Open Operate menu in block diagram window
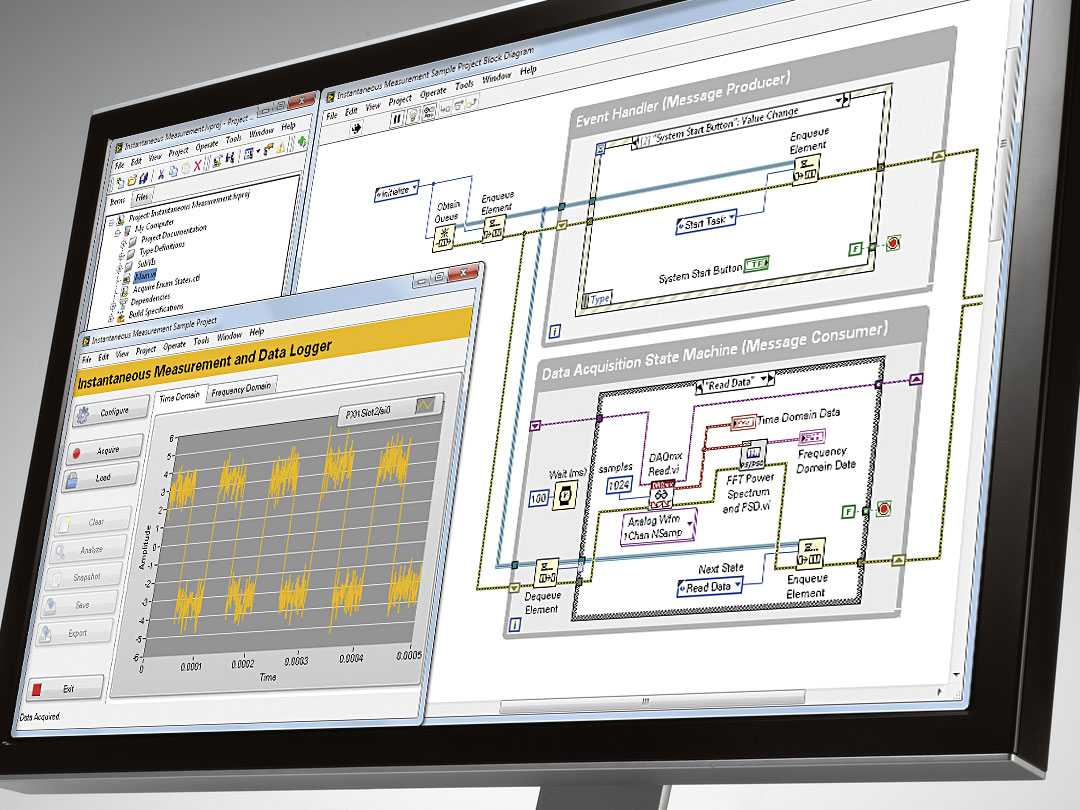This screenshot has width=1080, height=810. (433, 92)
